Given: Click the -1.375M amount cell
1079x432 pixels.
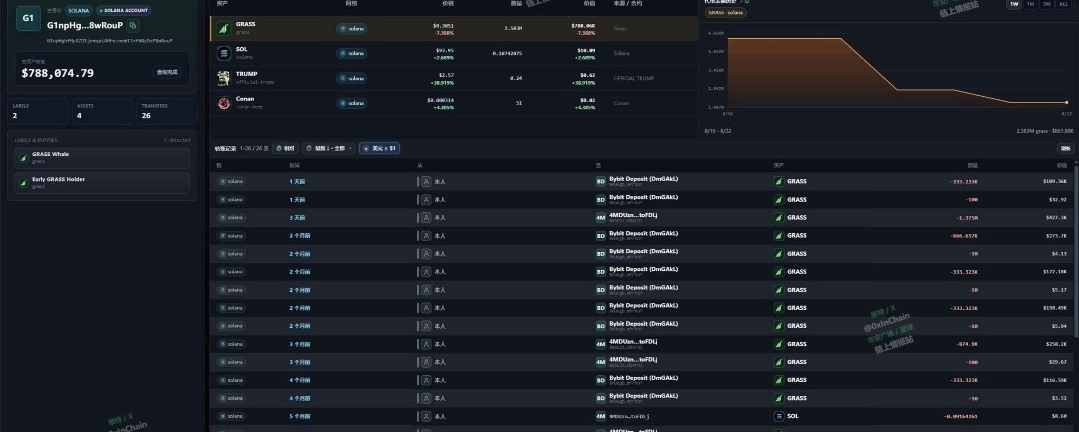Looking at the screenshot, I should 966,217.
